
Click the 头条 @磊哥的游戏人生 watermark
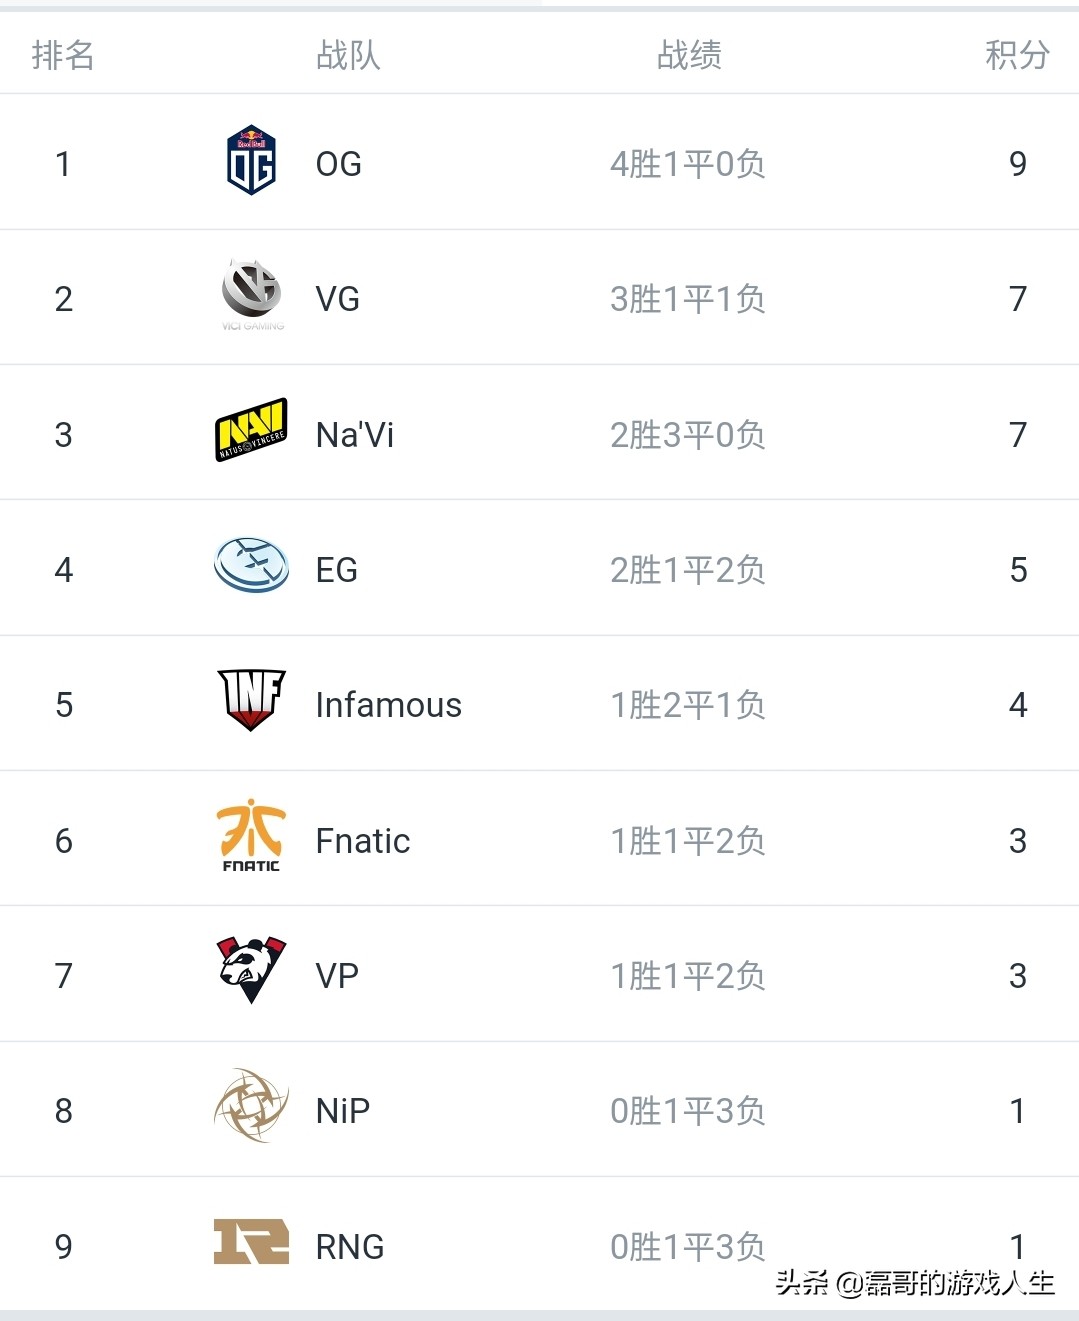coord(914,1283)
